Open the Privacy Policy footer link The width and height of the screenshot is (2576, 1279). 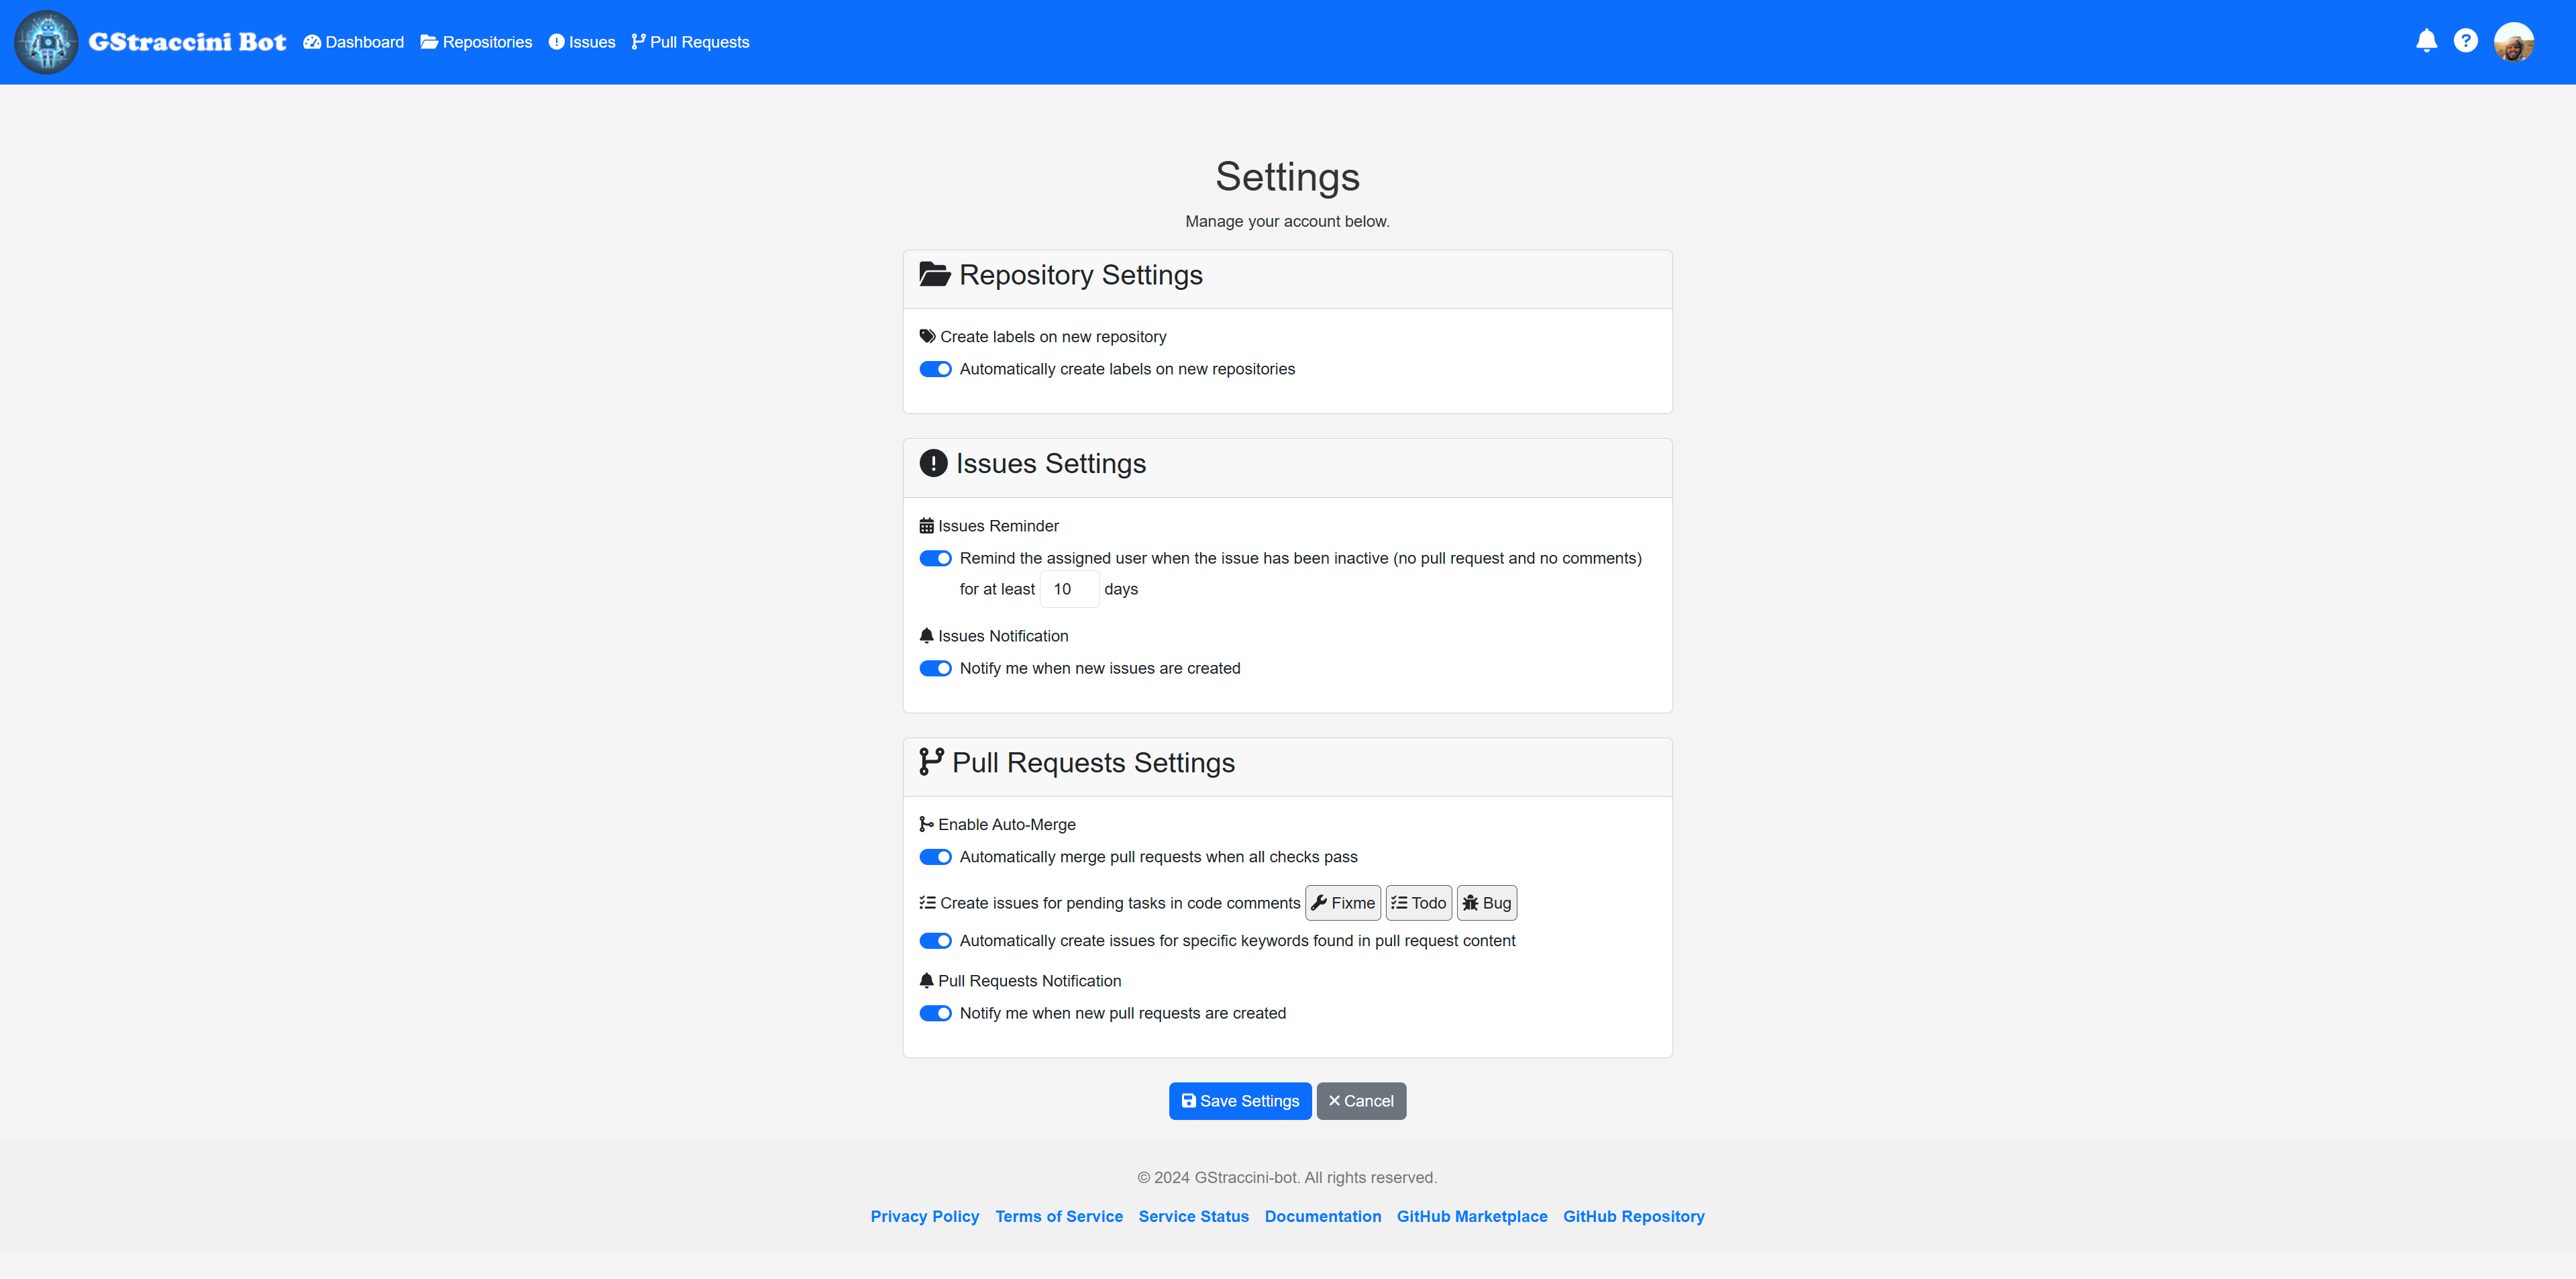[925, 1216]
